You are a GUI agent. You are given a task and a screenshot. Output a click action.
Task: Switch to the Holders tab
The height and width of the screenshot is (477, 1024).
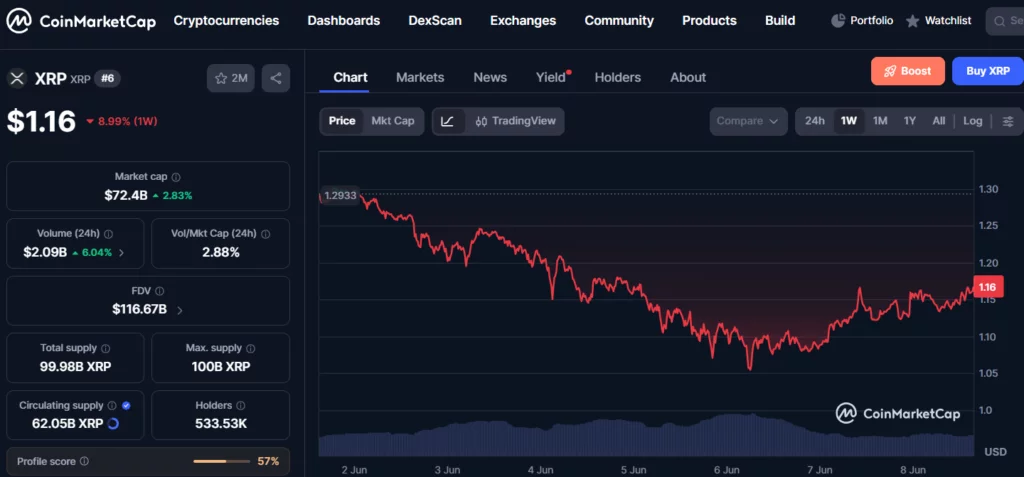(x=618, y=77)
